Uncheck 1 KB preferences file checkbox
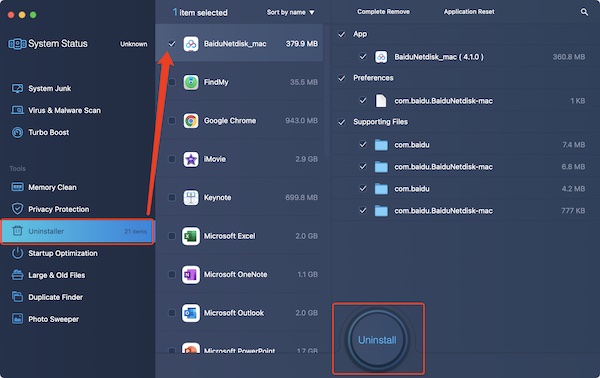The width and height of the screenshot is (600, 378). click(362, 101)
